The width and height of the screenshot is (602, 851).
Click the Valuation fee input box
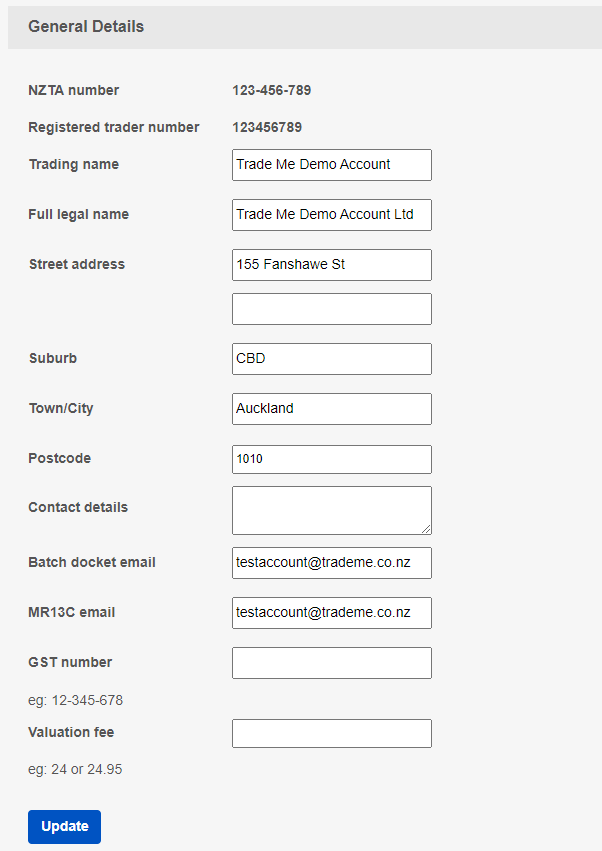331,733
